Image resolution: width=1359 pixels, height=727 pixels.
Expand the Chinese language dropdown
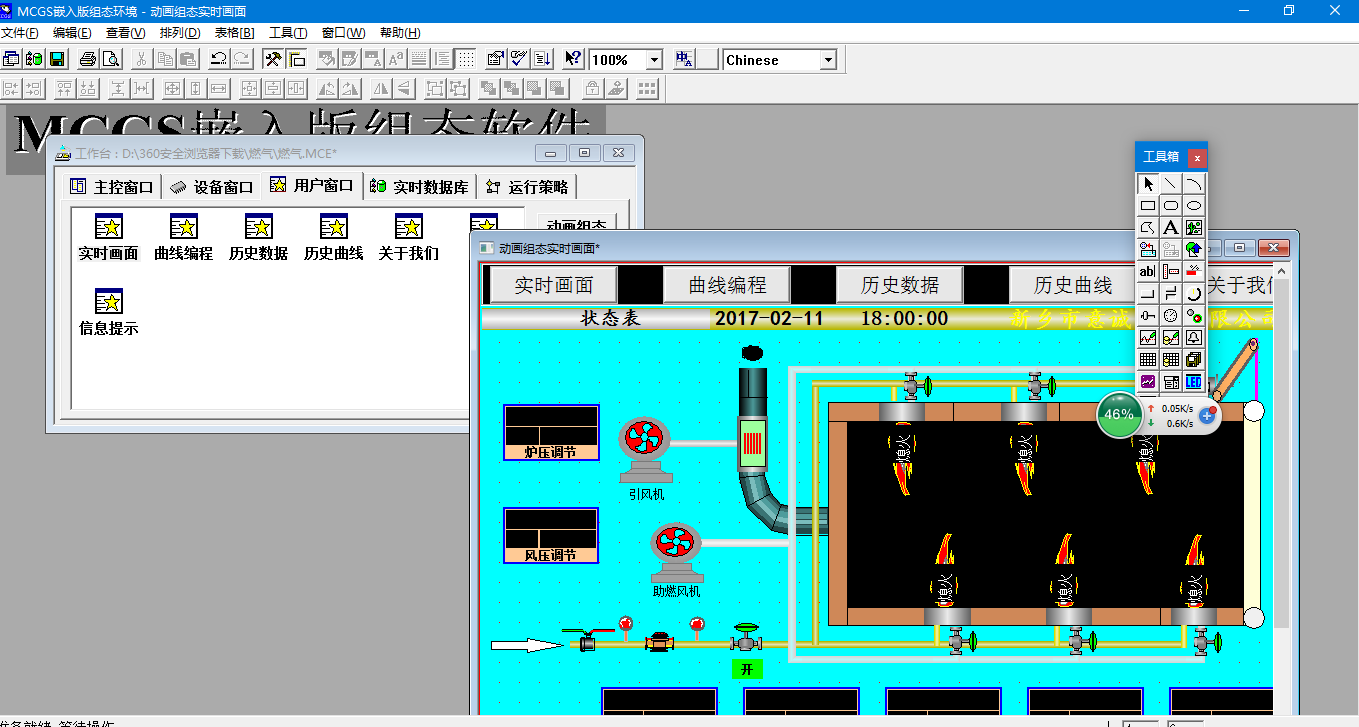click(x=828, y=60)
